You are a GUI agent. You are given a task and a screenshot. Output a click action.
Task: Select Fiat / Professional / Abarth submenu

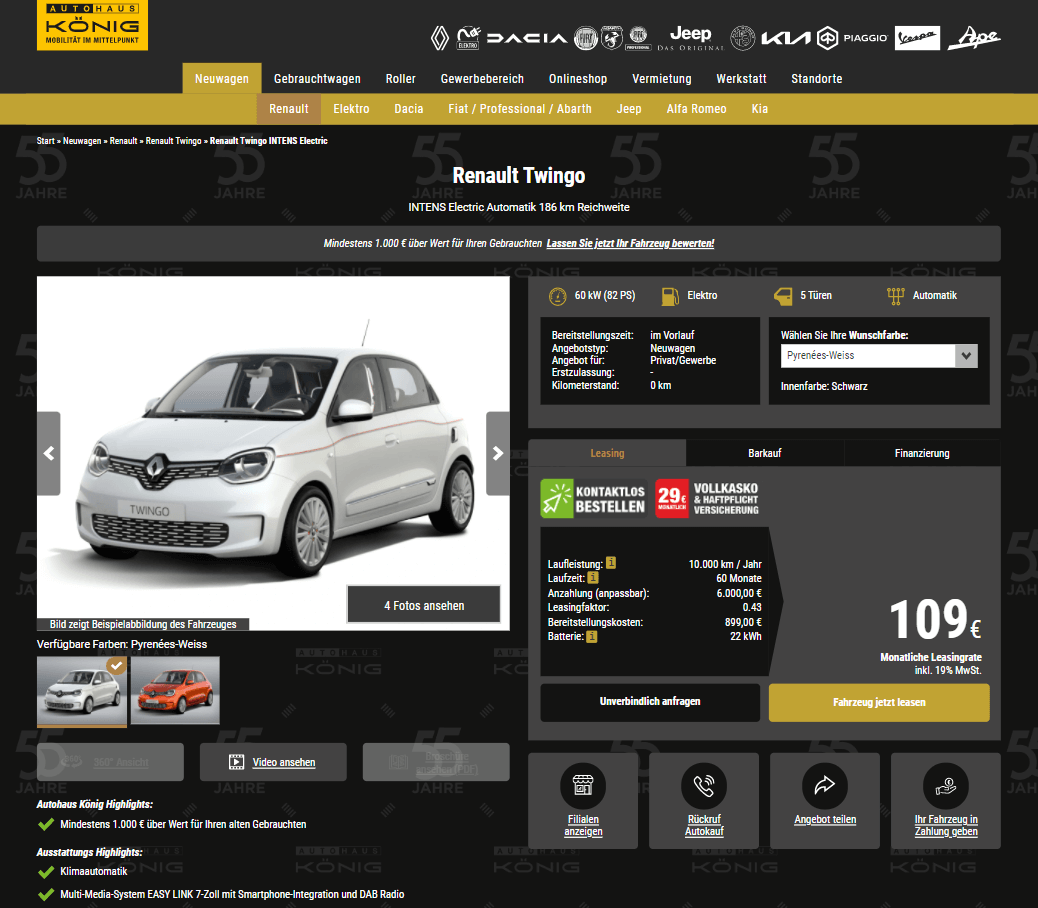coord(520,109)
